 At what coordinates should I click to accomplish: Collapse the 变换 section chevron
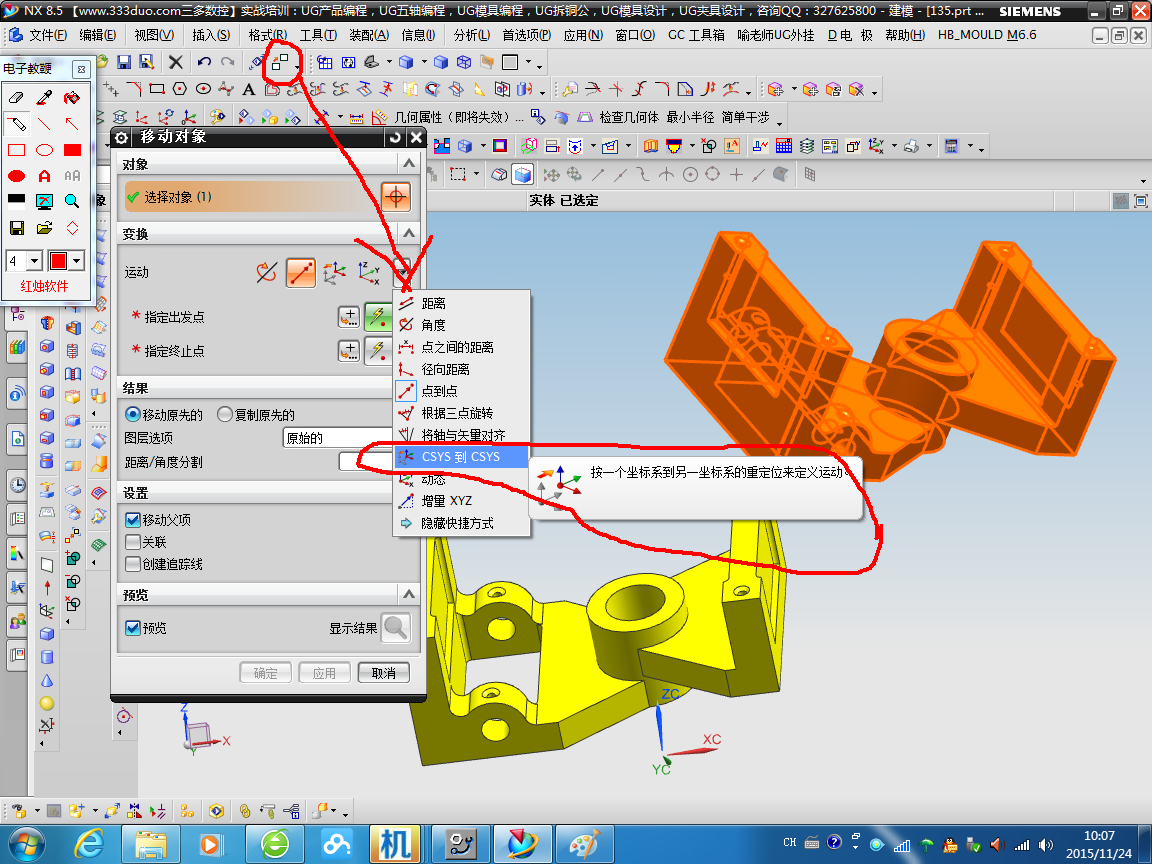click(x=409, y=234)
